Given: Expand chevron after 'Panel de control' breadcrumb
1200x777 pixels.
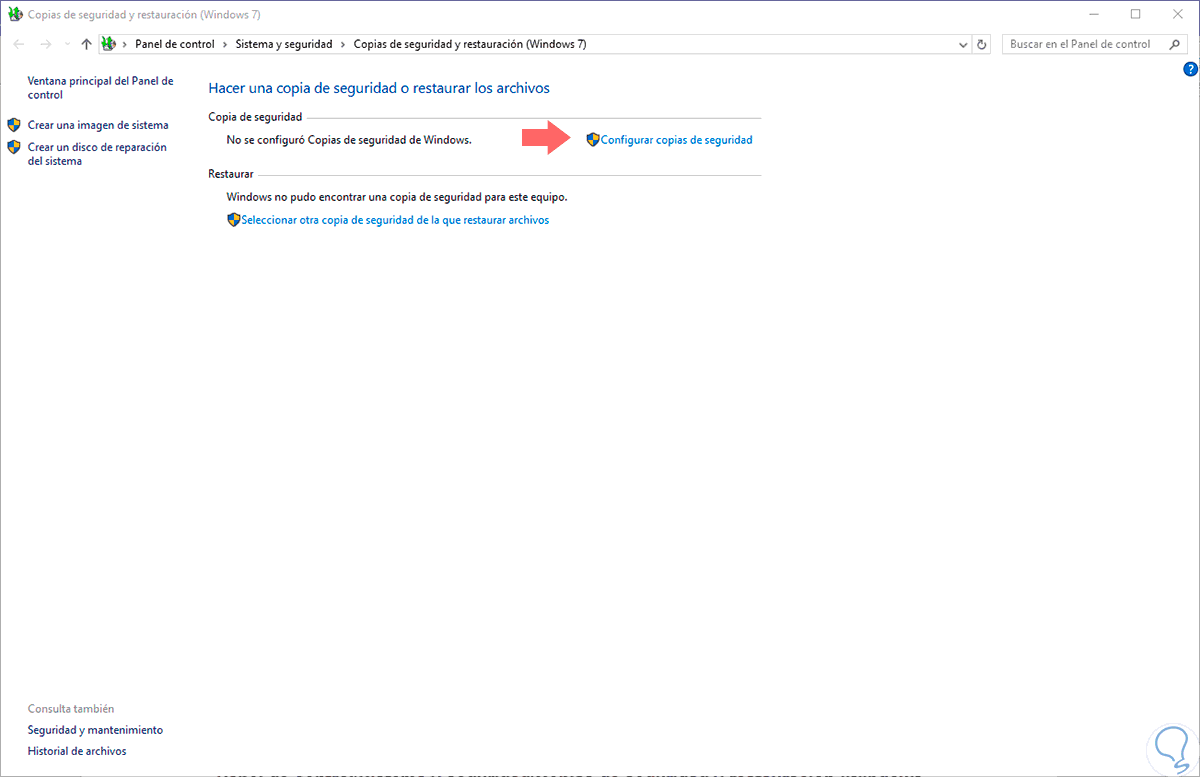Looking at the screenshot, I should 225,45.
